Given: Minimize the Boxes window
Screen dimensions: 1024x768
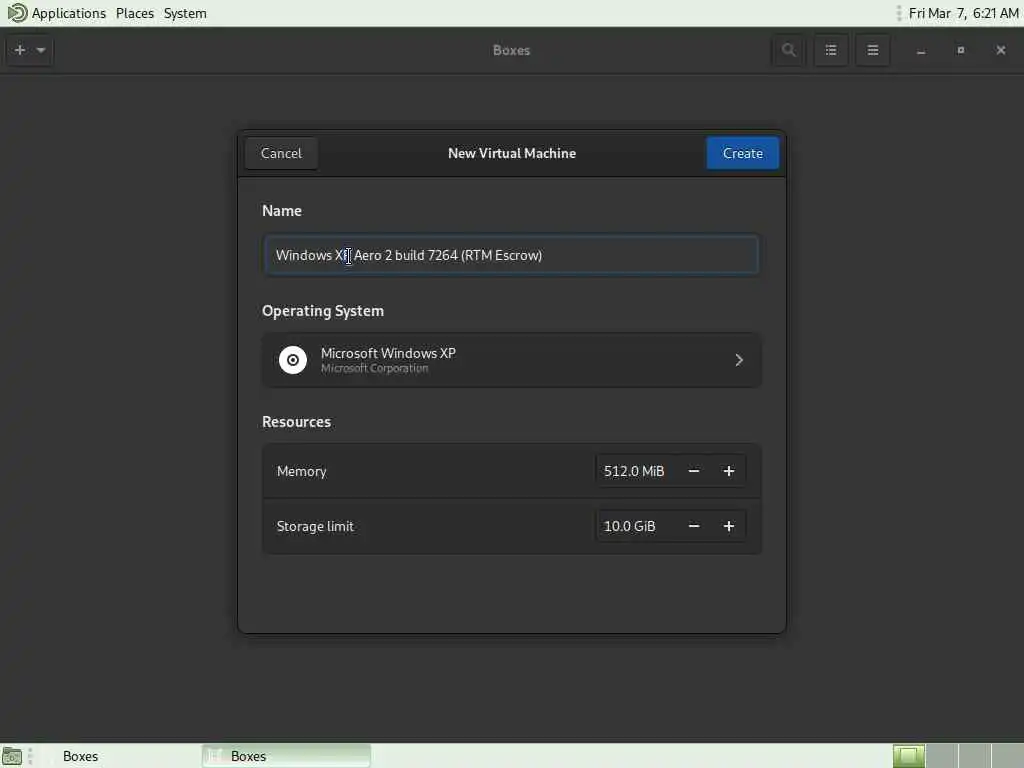Looking at the screenshot, I should click(x=921, y=50).
